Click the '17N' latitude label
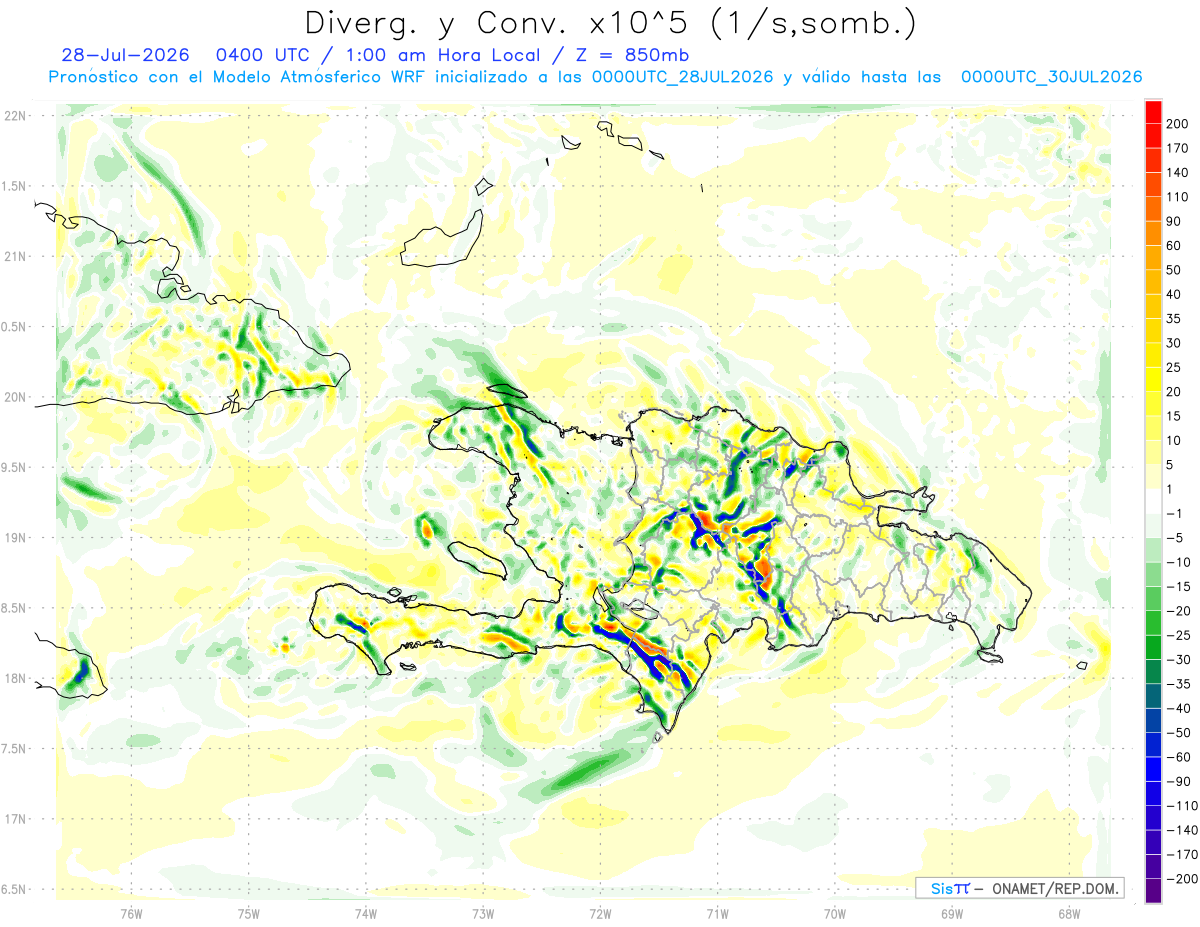The height and width of the screenshot is (927, 1200). pyautogui.click(x=14, y=819)
